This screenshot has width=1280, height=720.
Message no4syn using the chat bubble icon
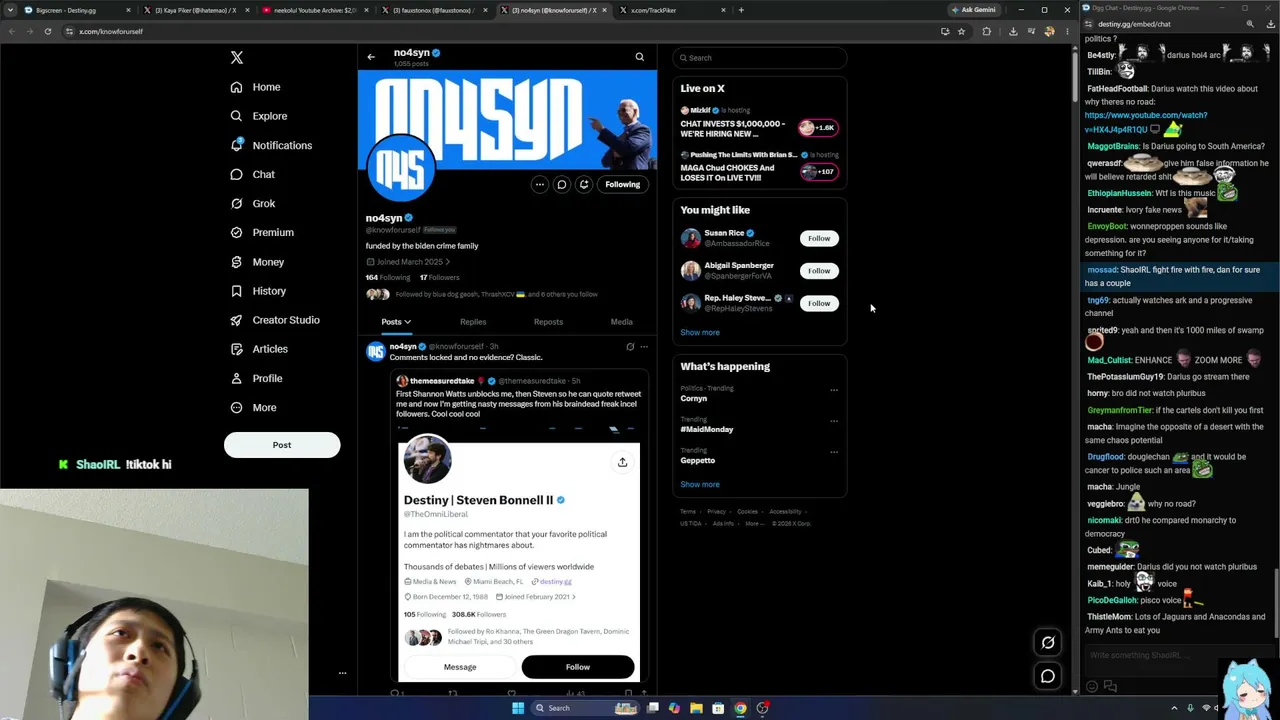tap(562, 184)
